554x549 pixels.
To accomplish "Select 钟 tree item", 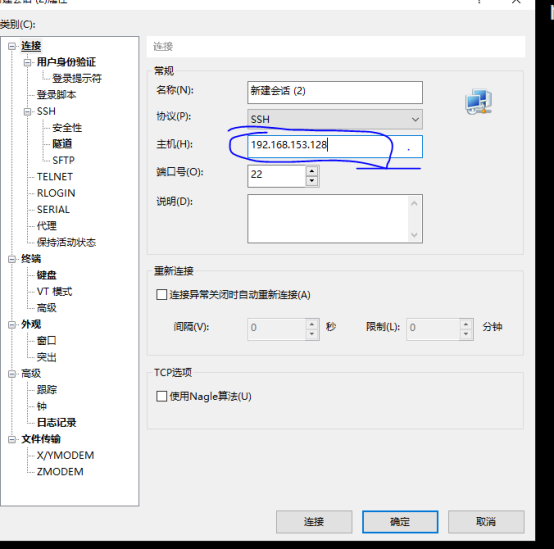I will [42, 406].
